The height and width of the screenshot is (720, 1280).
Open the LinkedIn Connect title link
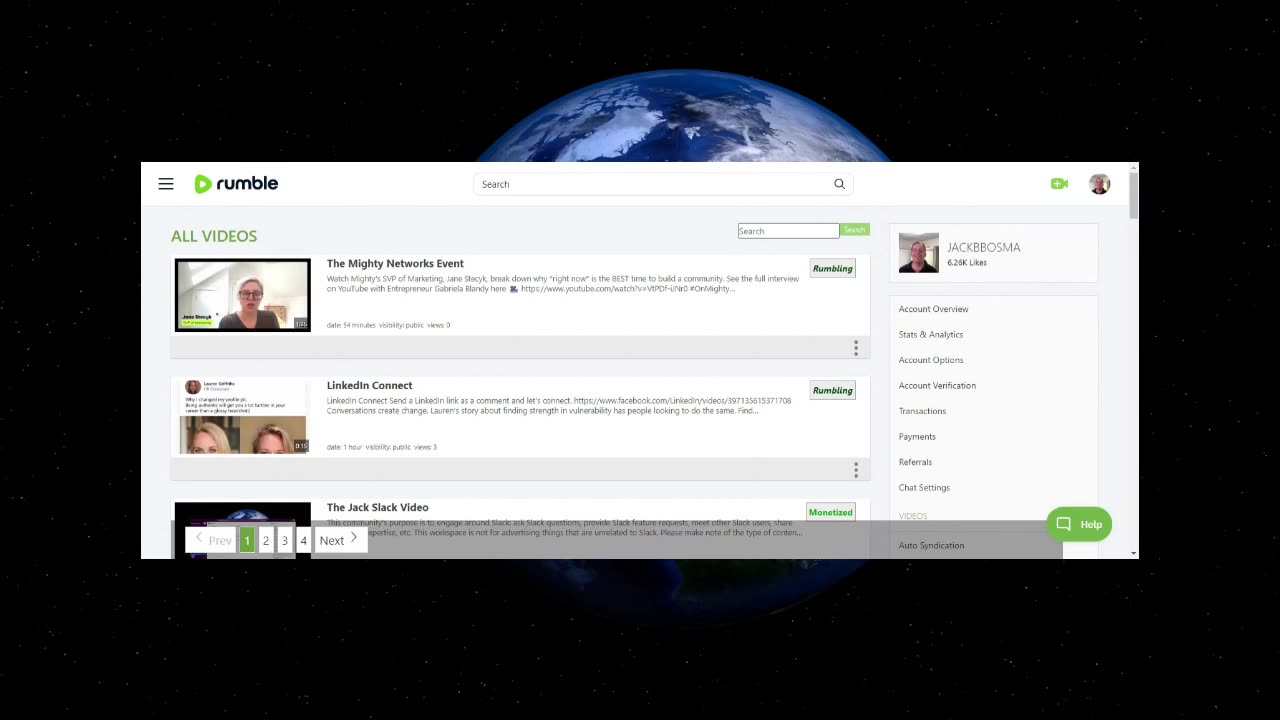click(369, 386)
